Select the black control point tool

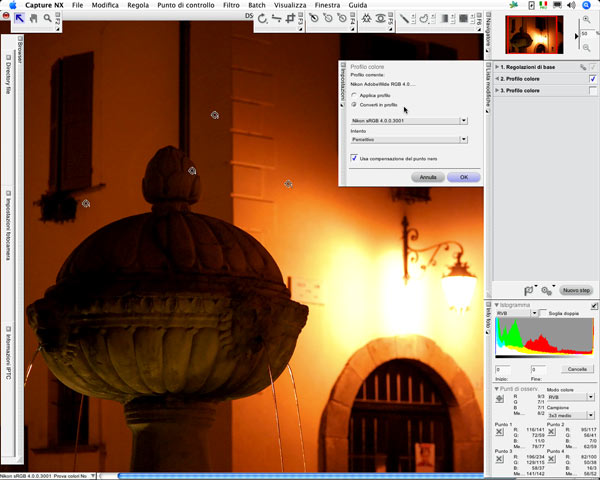click(314, 18)
